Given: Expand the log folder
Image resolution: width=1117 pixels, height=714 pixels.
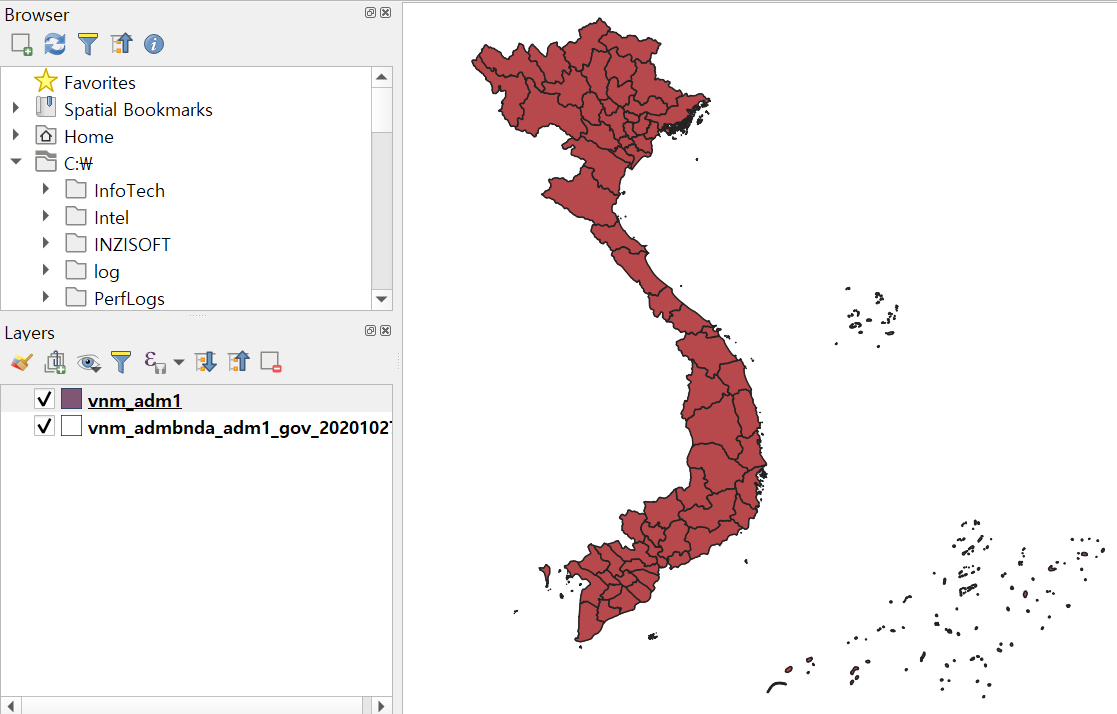Looking at the screenshot, I should (x=46, y=270).
